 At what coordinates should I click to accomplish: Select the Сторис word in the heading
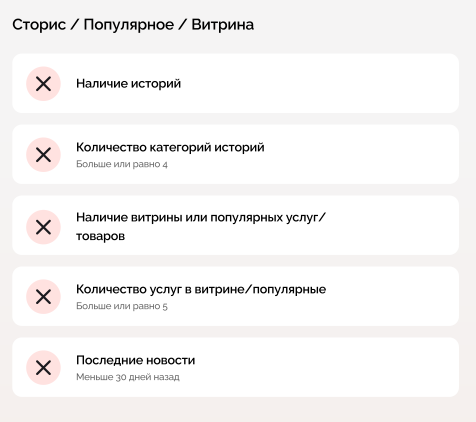click(39, 25)
